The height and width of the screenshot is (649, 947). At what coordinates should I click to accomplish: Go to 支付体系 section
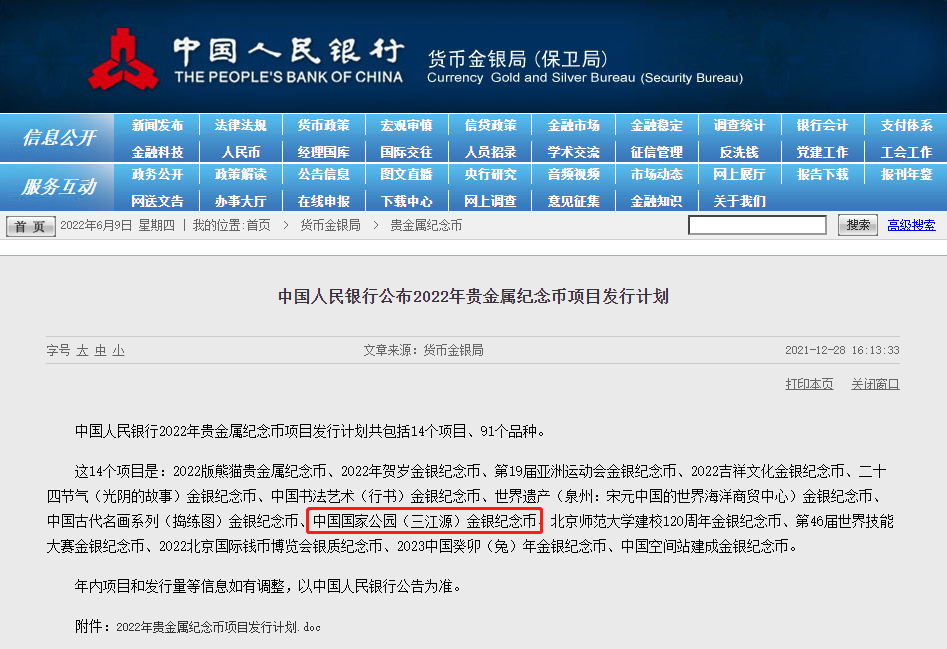pyautogui.click(x=907, y=126)
